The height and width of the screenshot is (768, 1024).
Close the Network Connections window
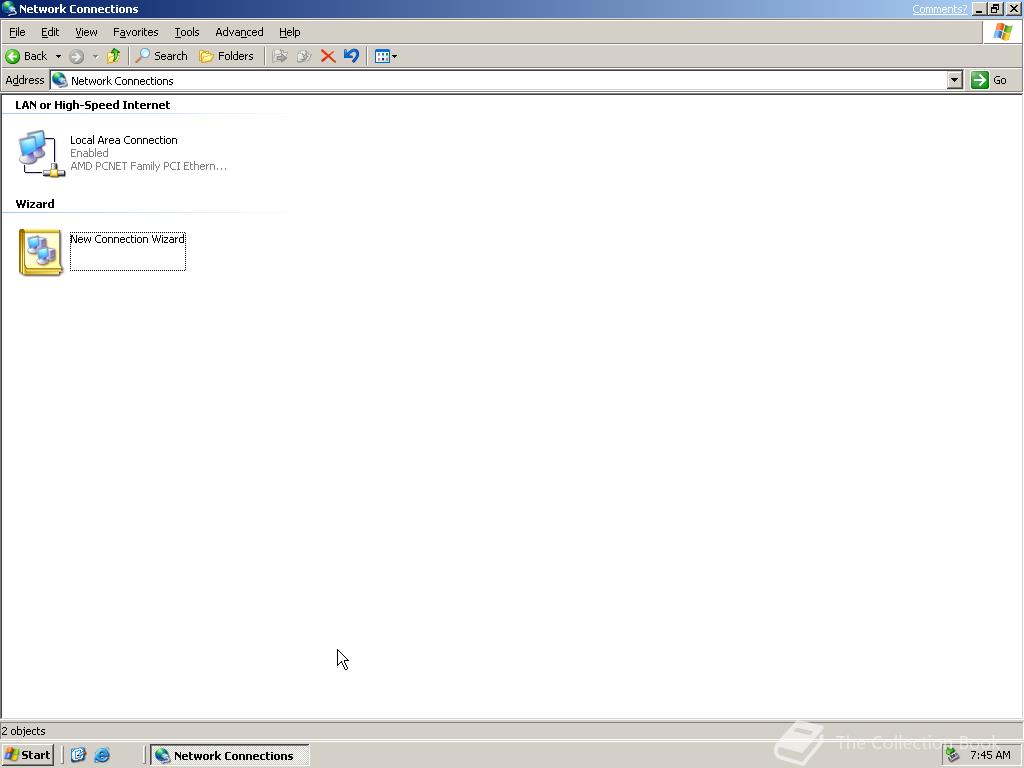1013,9
